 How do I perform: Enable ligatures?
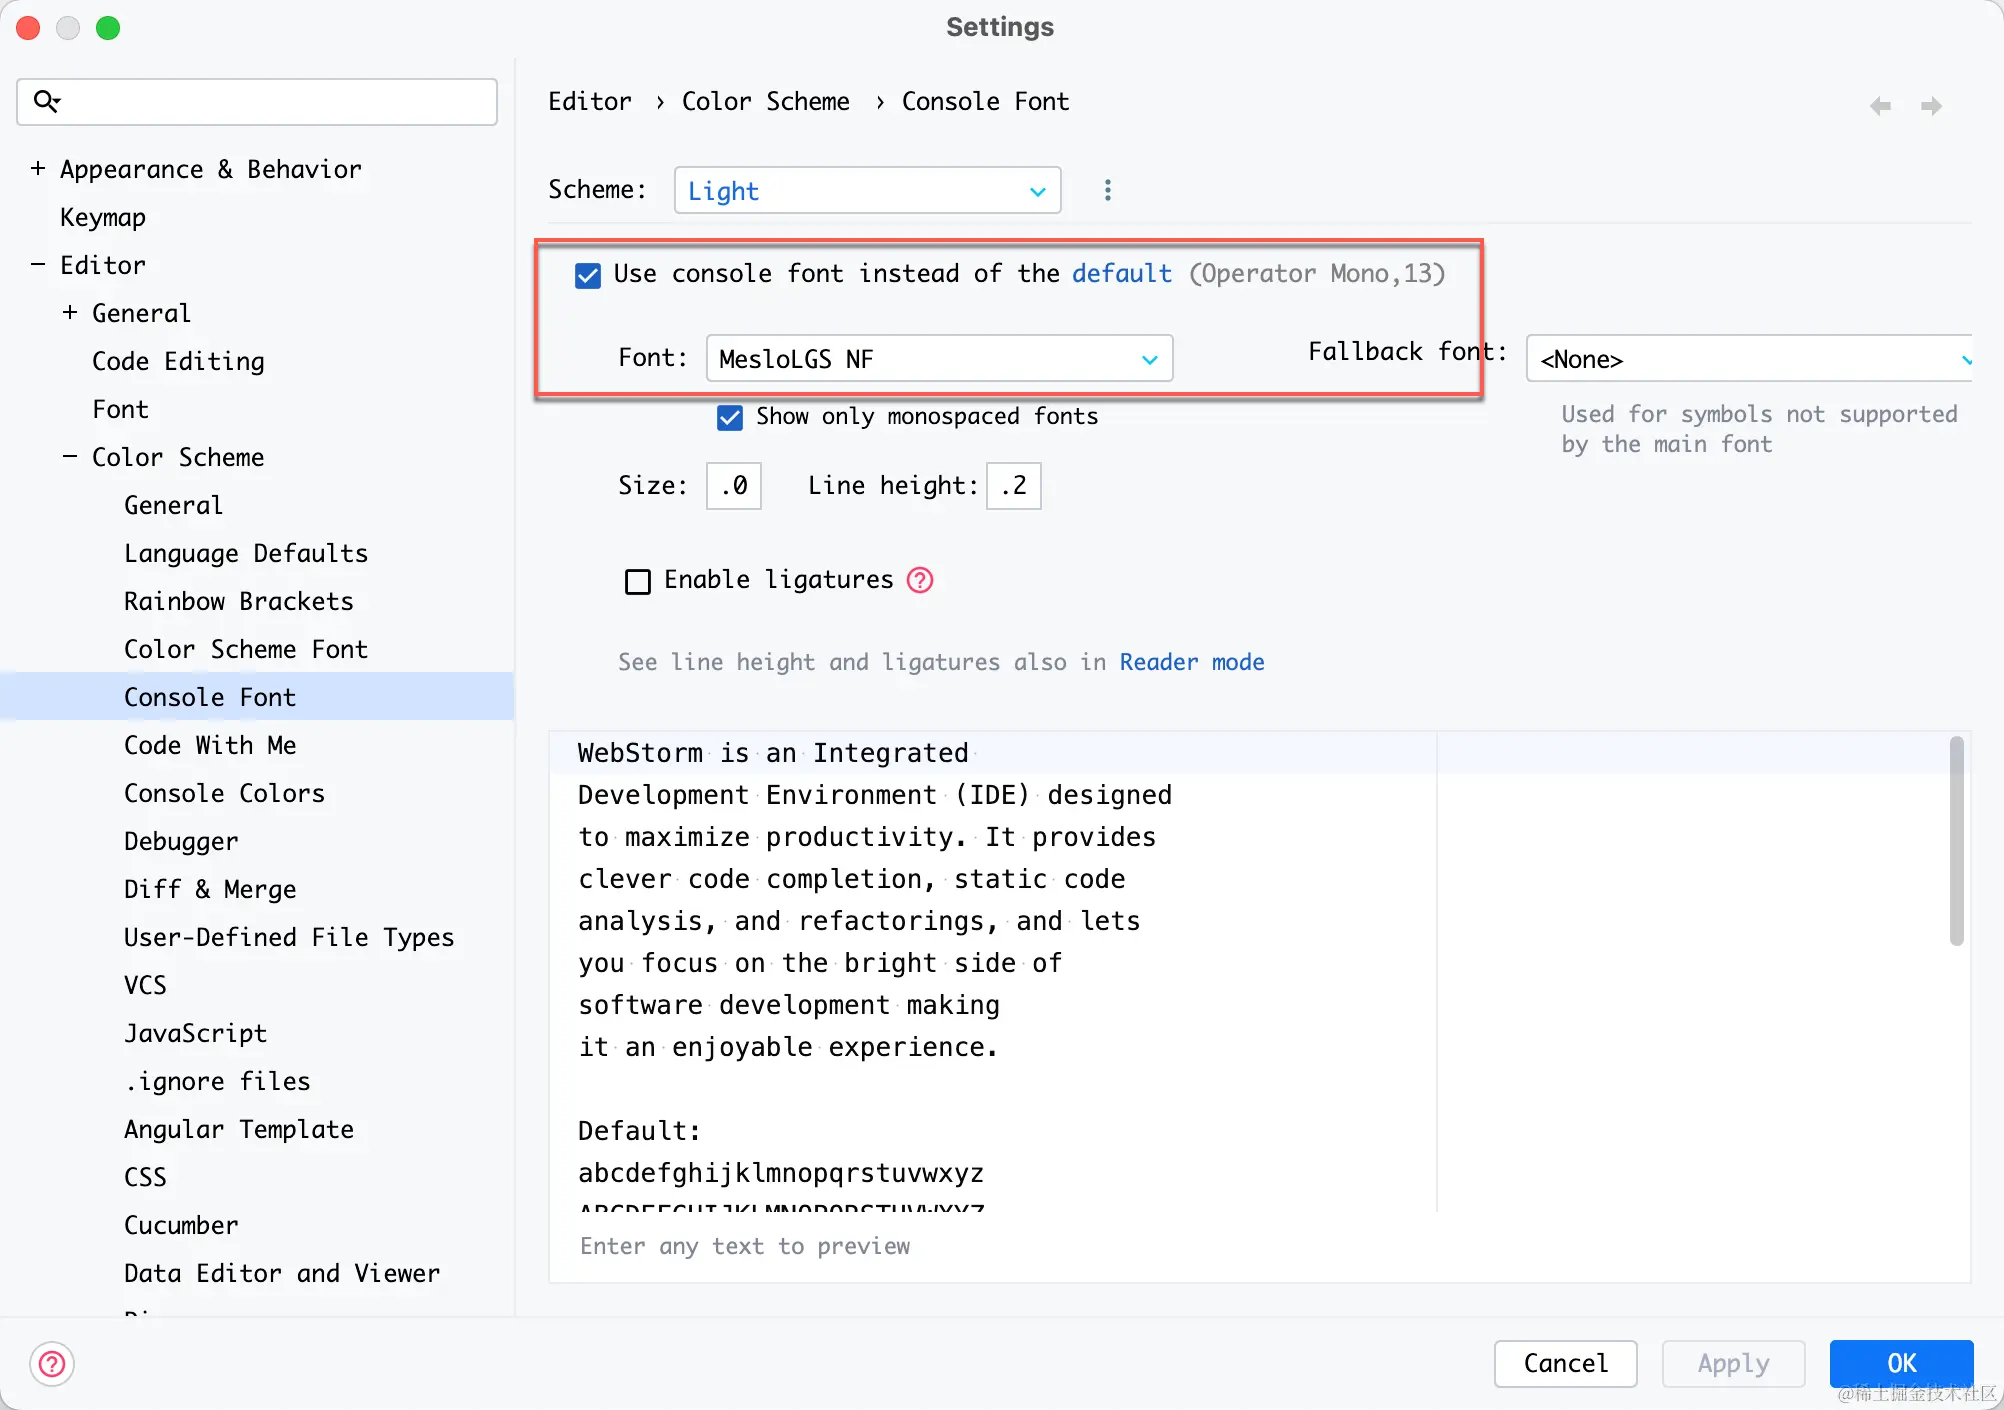pyautogui.click(x=638, y=581)
